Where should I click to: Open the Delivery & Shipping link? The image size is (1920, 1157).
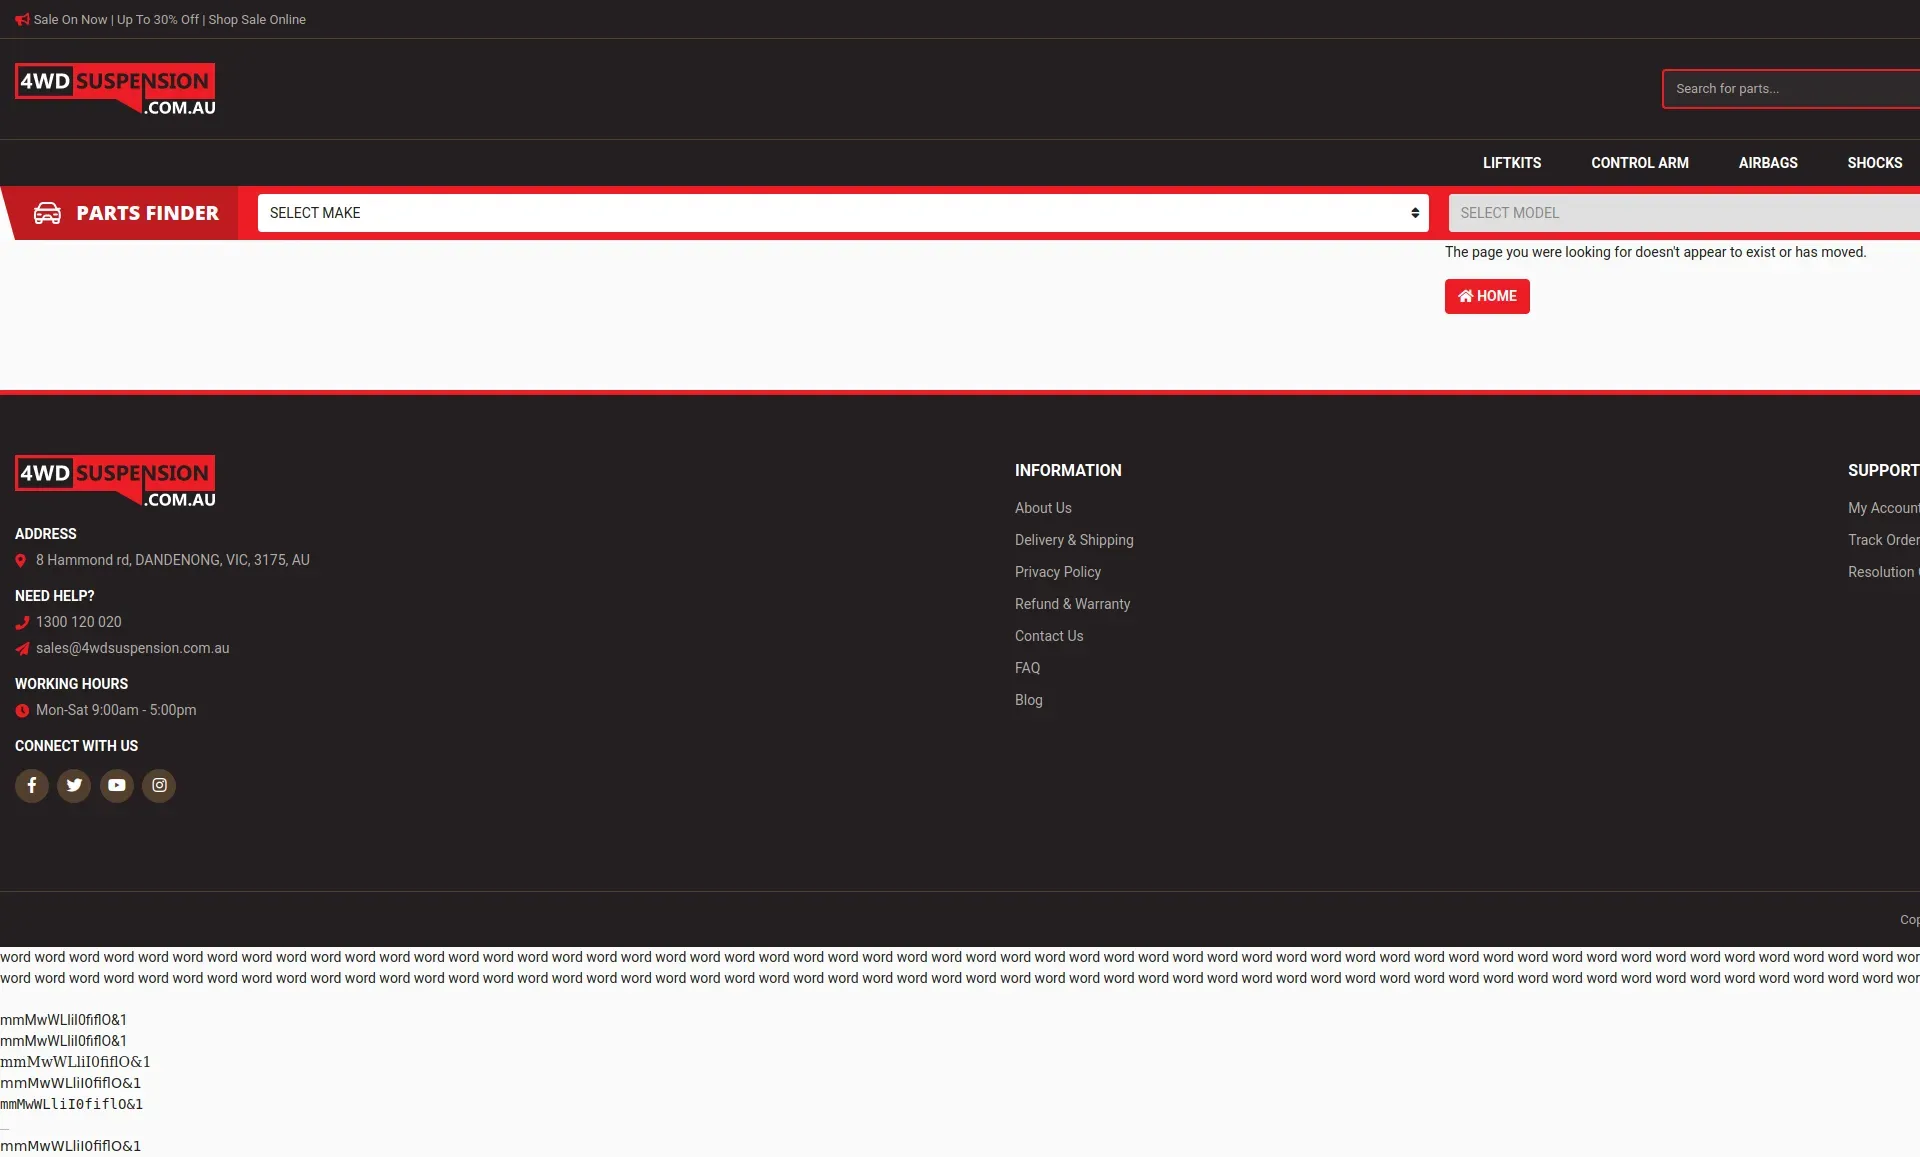pyautogui.click(x=1074, y=540)
